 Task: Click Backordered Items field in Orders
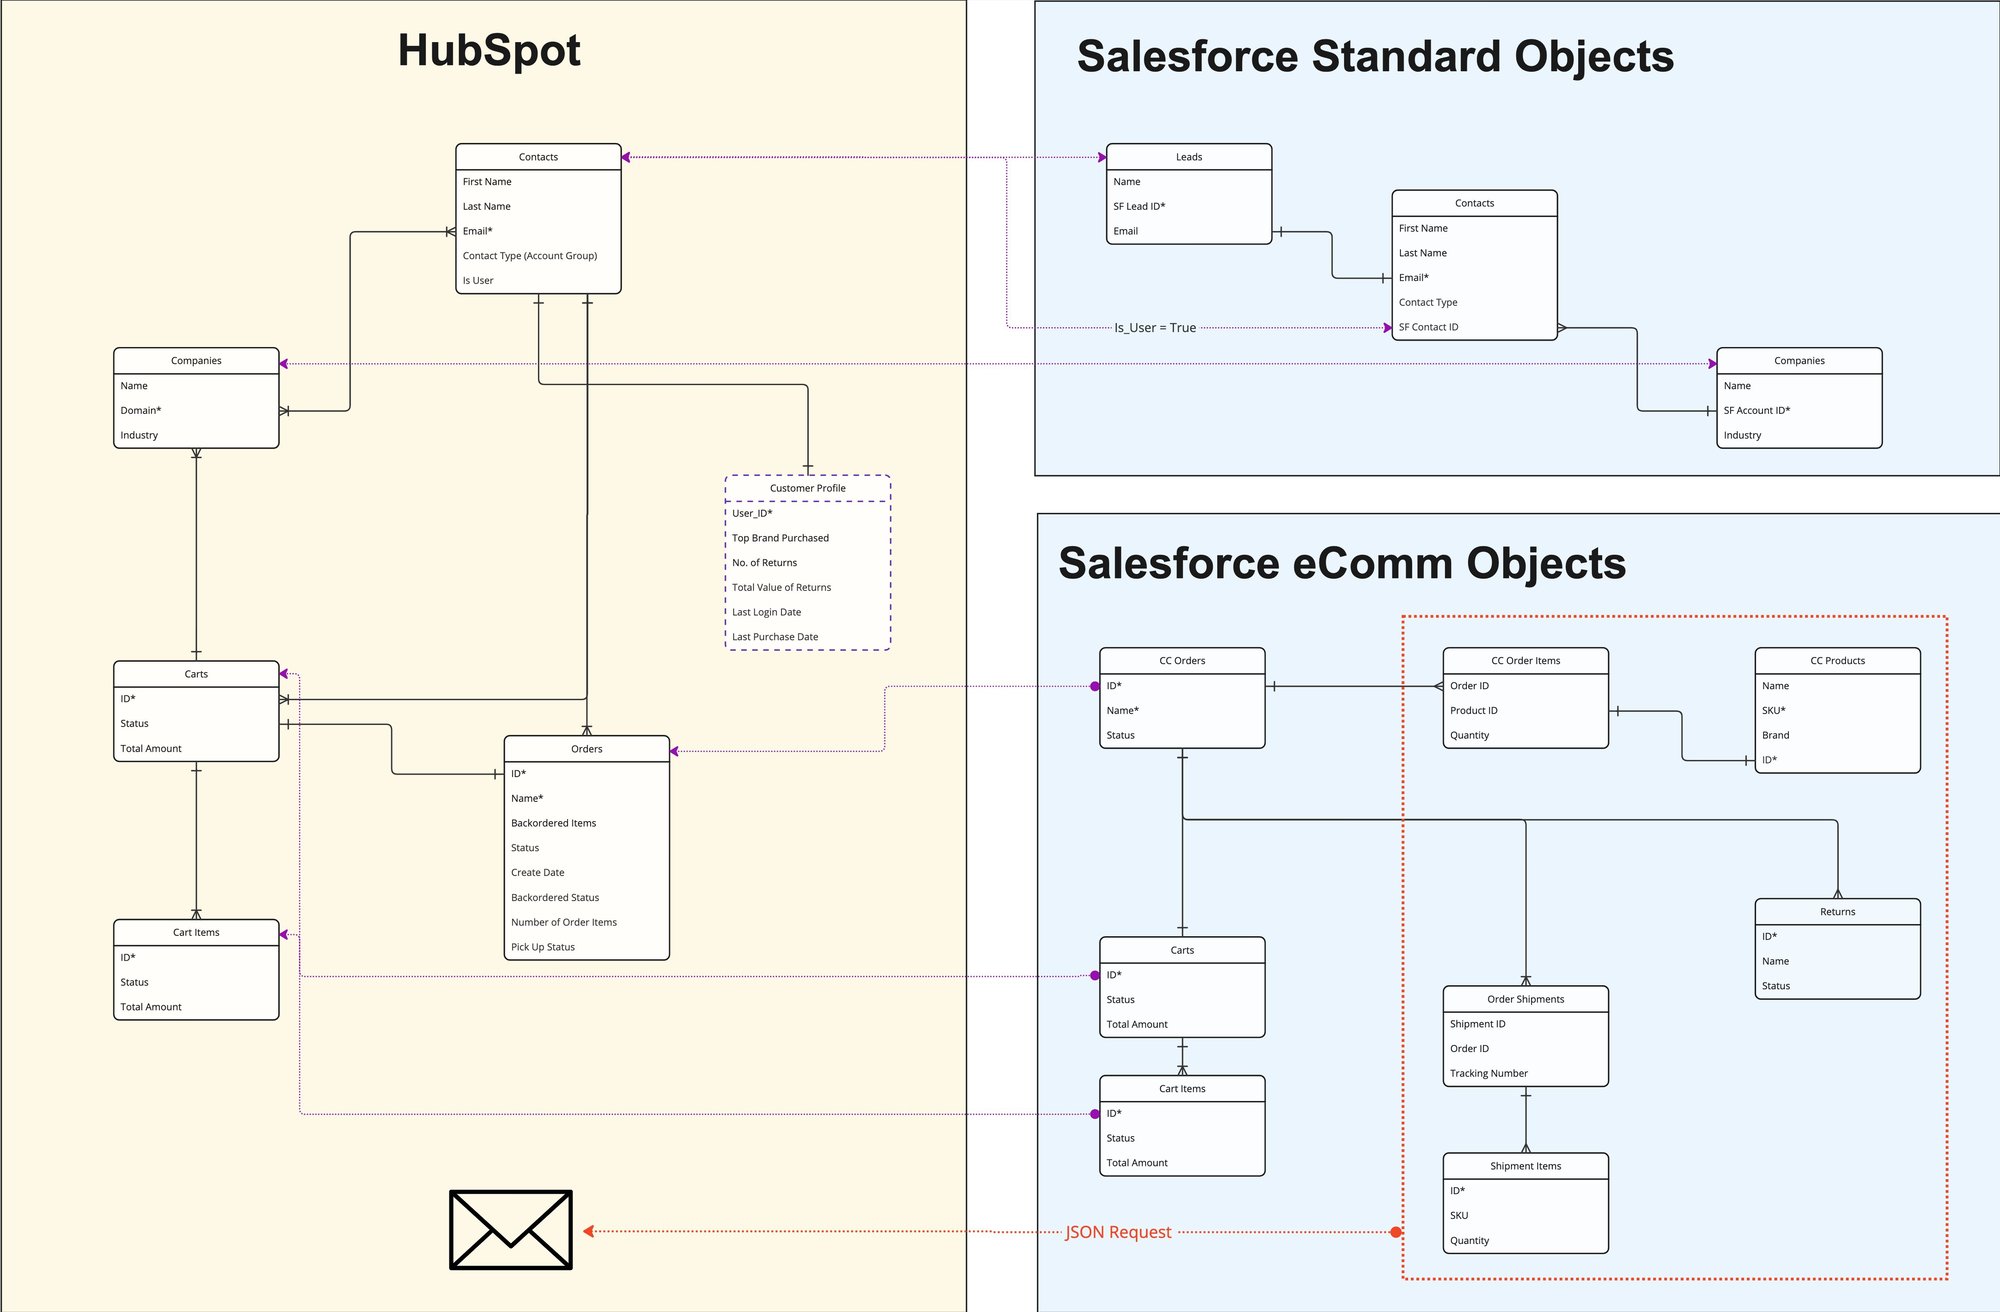(x=553, y=823)
